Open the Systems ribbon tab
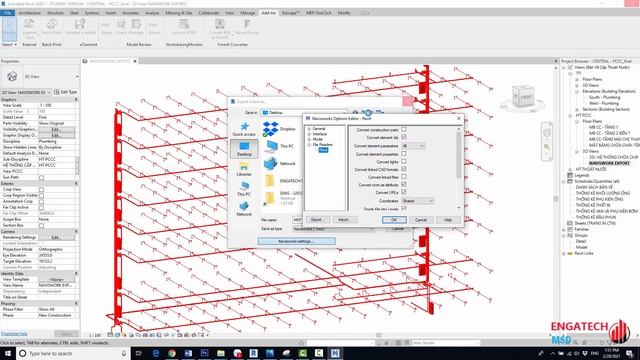Screen dimensions: 640x360 [92, 13]
